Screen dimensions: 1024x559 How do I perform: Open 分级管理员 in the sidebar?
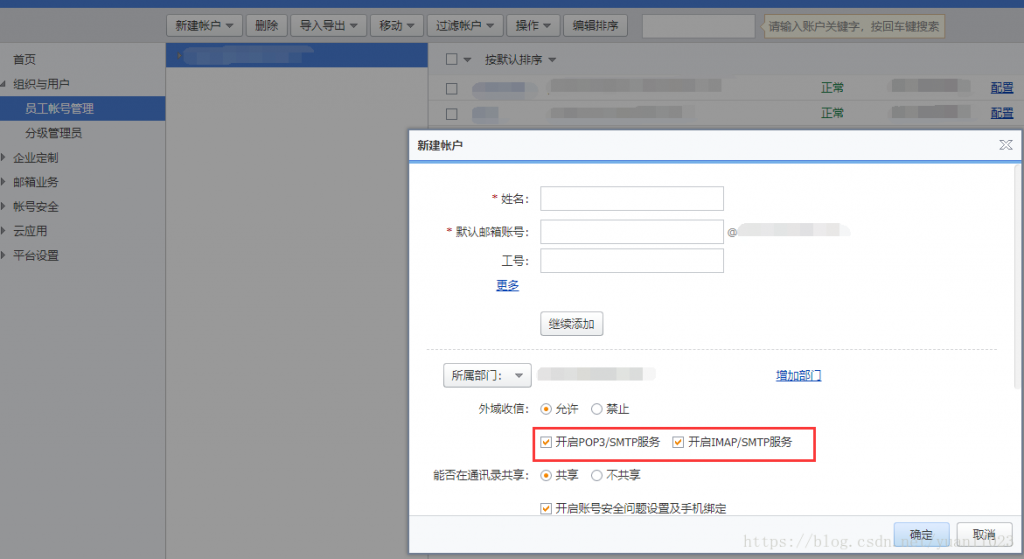coord(53,133)
